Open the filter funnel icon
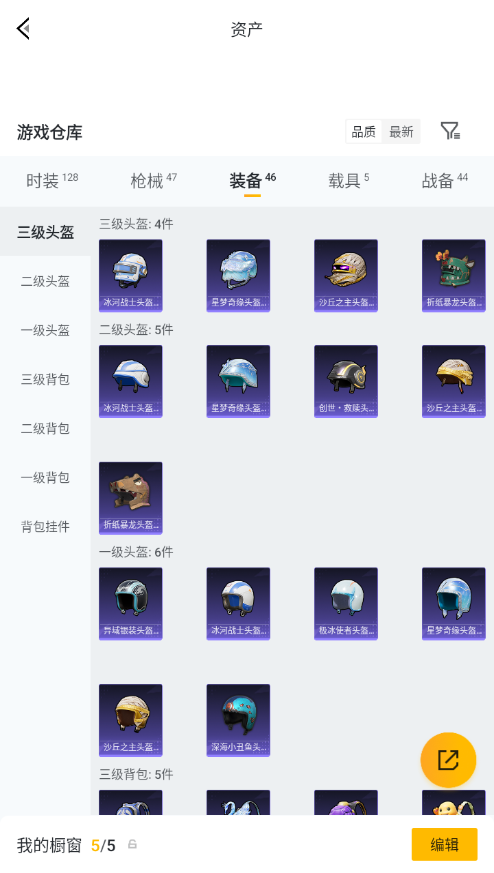The image size is (494, 873). coord(450,131)
